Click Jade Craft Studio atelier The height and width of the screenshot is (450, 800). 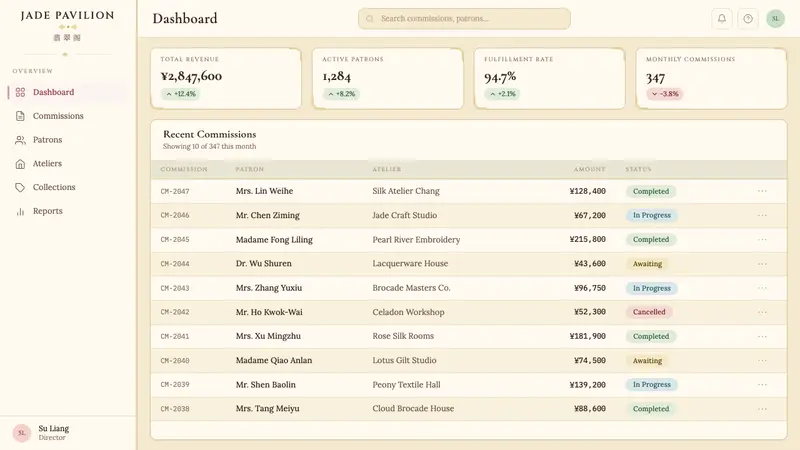tap(405, 215)
